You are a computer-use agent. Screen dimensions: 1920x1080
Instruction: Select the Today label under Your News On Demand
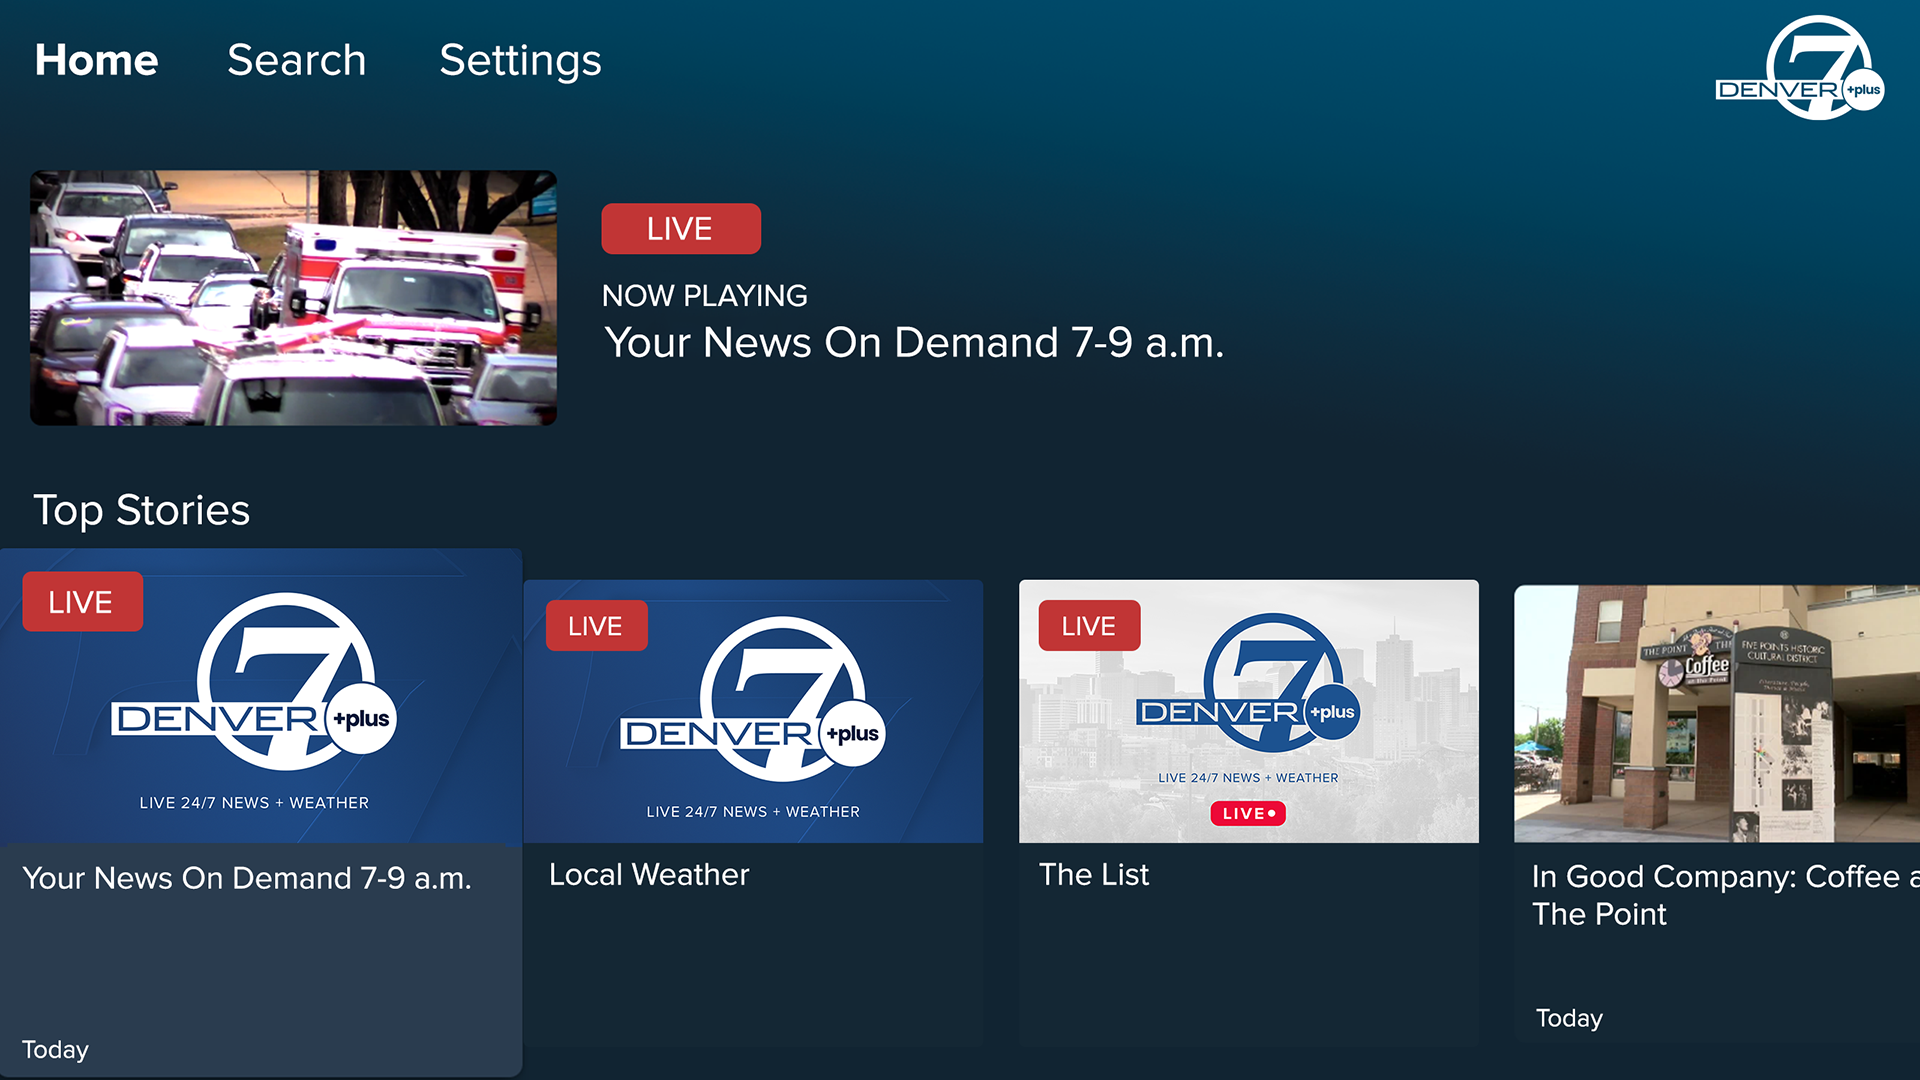pyautogui.click(x=56, y=1049)
